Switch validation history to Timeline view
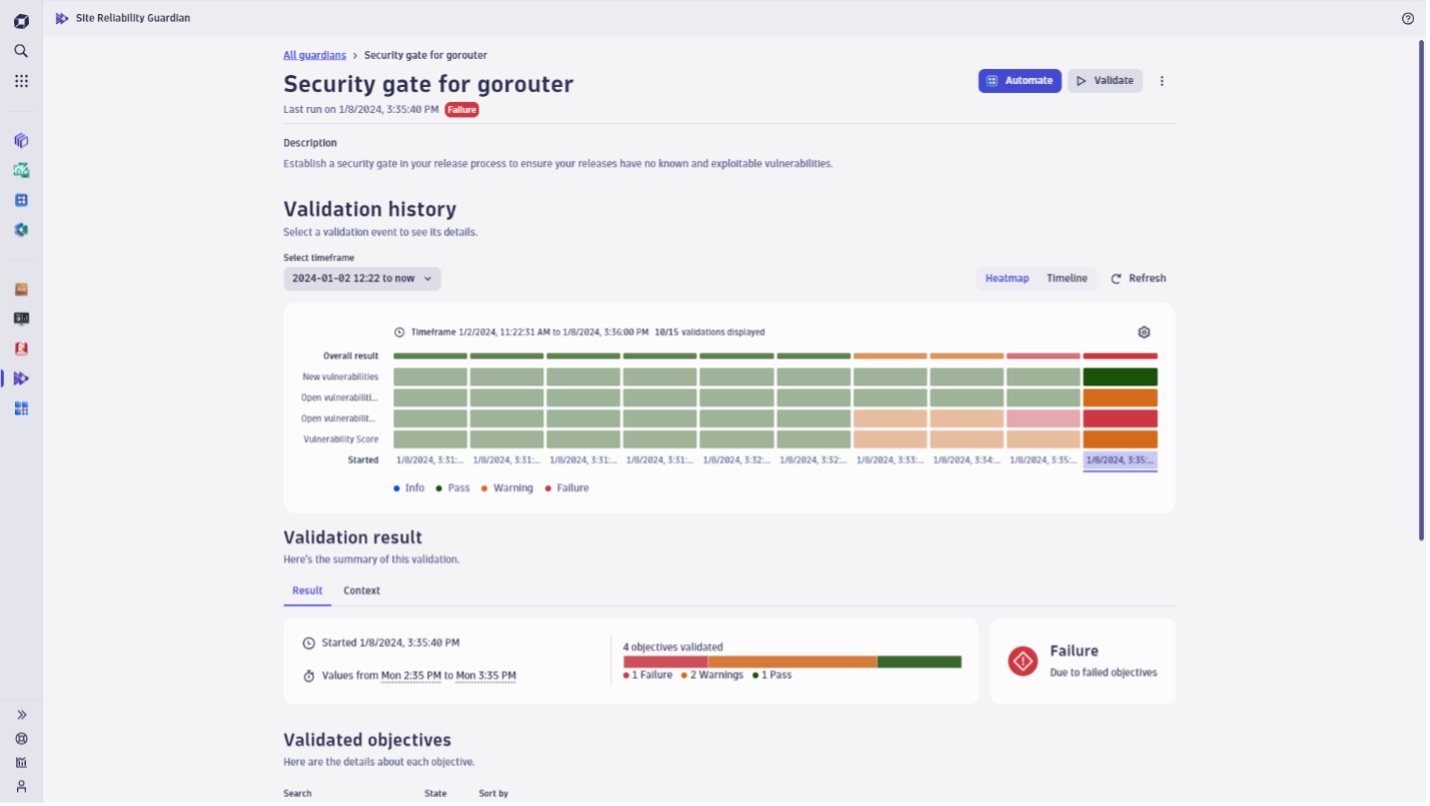This screenshot has width=1430, height=806. tap(1066, 278)
